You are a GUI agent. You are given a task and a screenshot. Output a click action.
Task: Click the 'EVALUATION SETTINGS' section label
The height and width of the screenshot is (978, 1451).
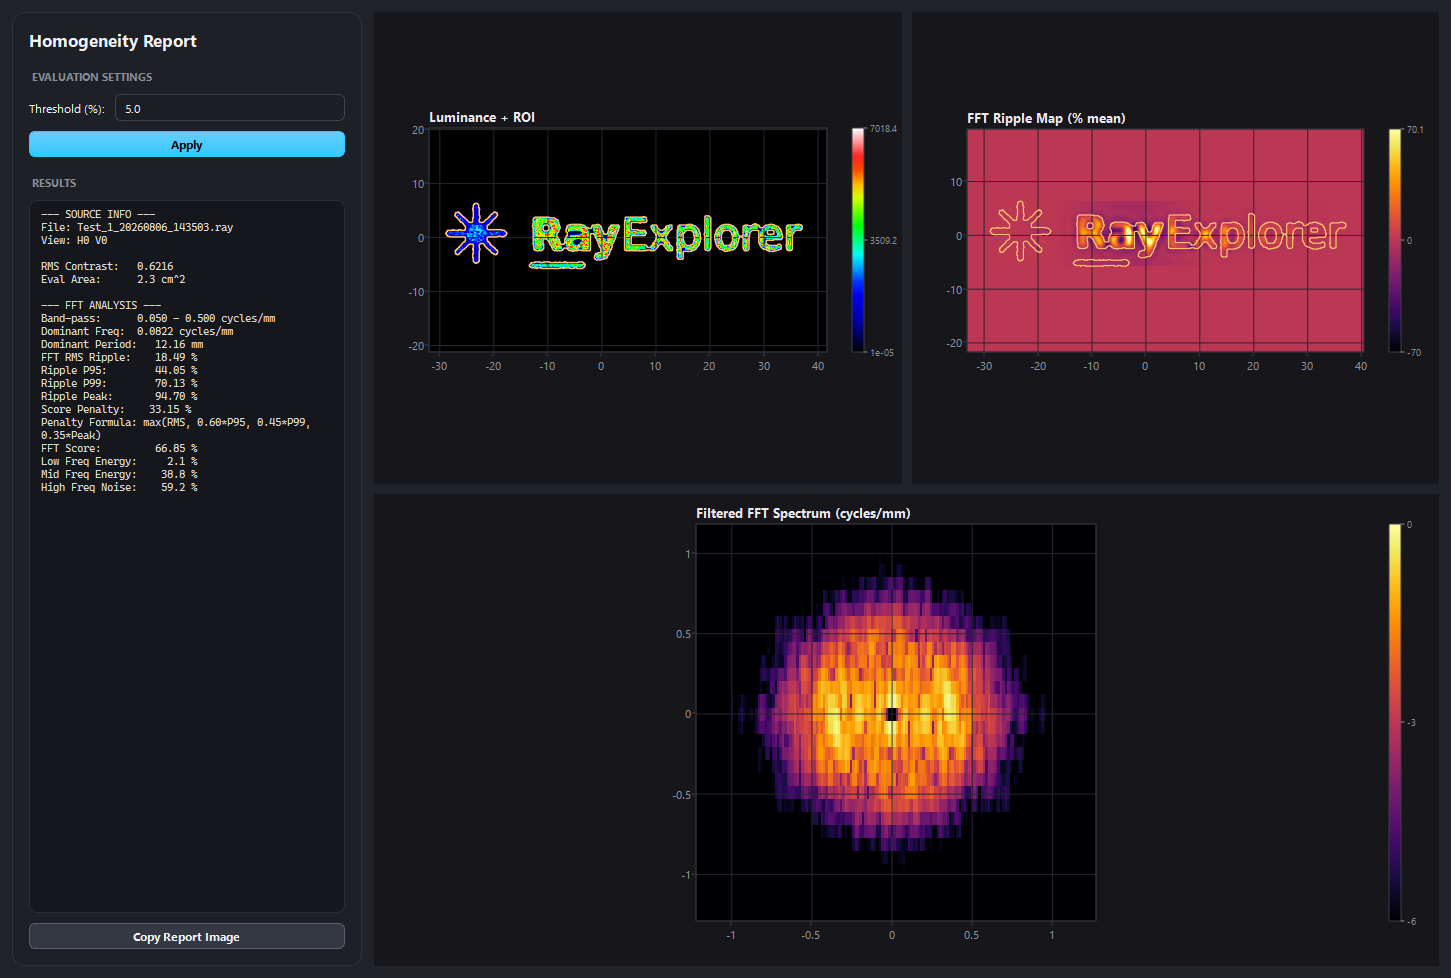click(x=92, y=77)
